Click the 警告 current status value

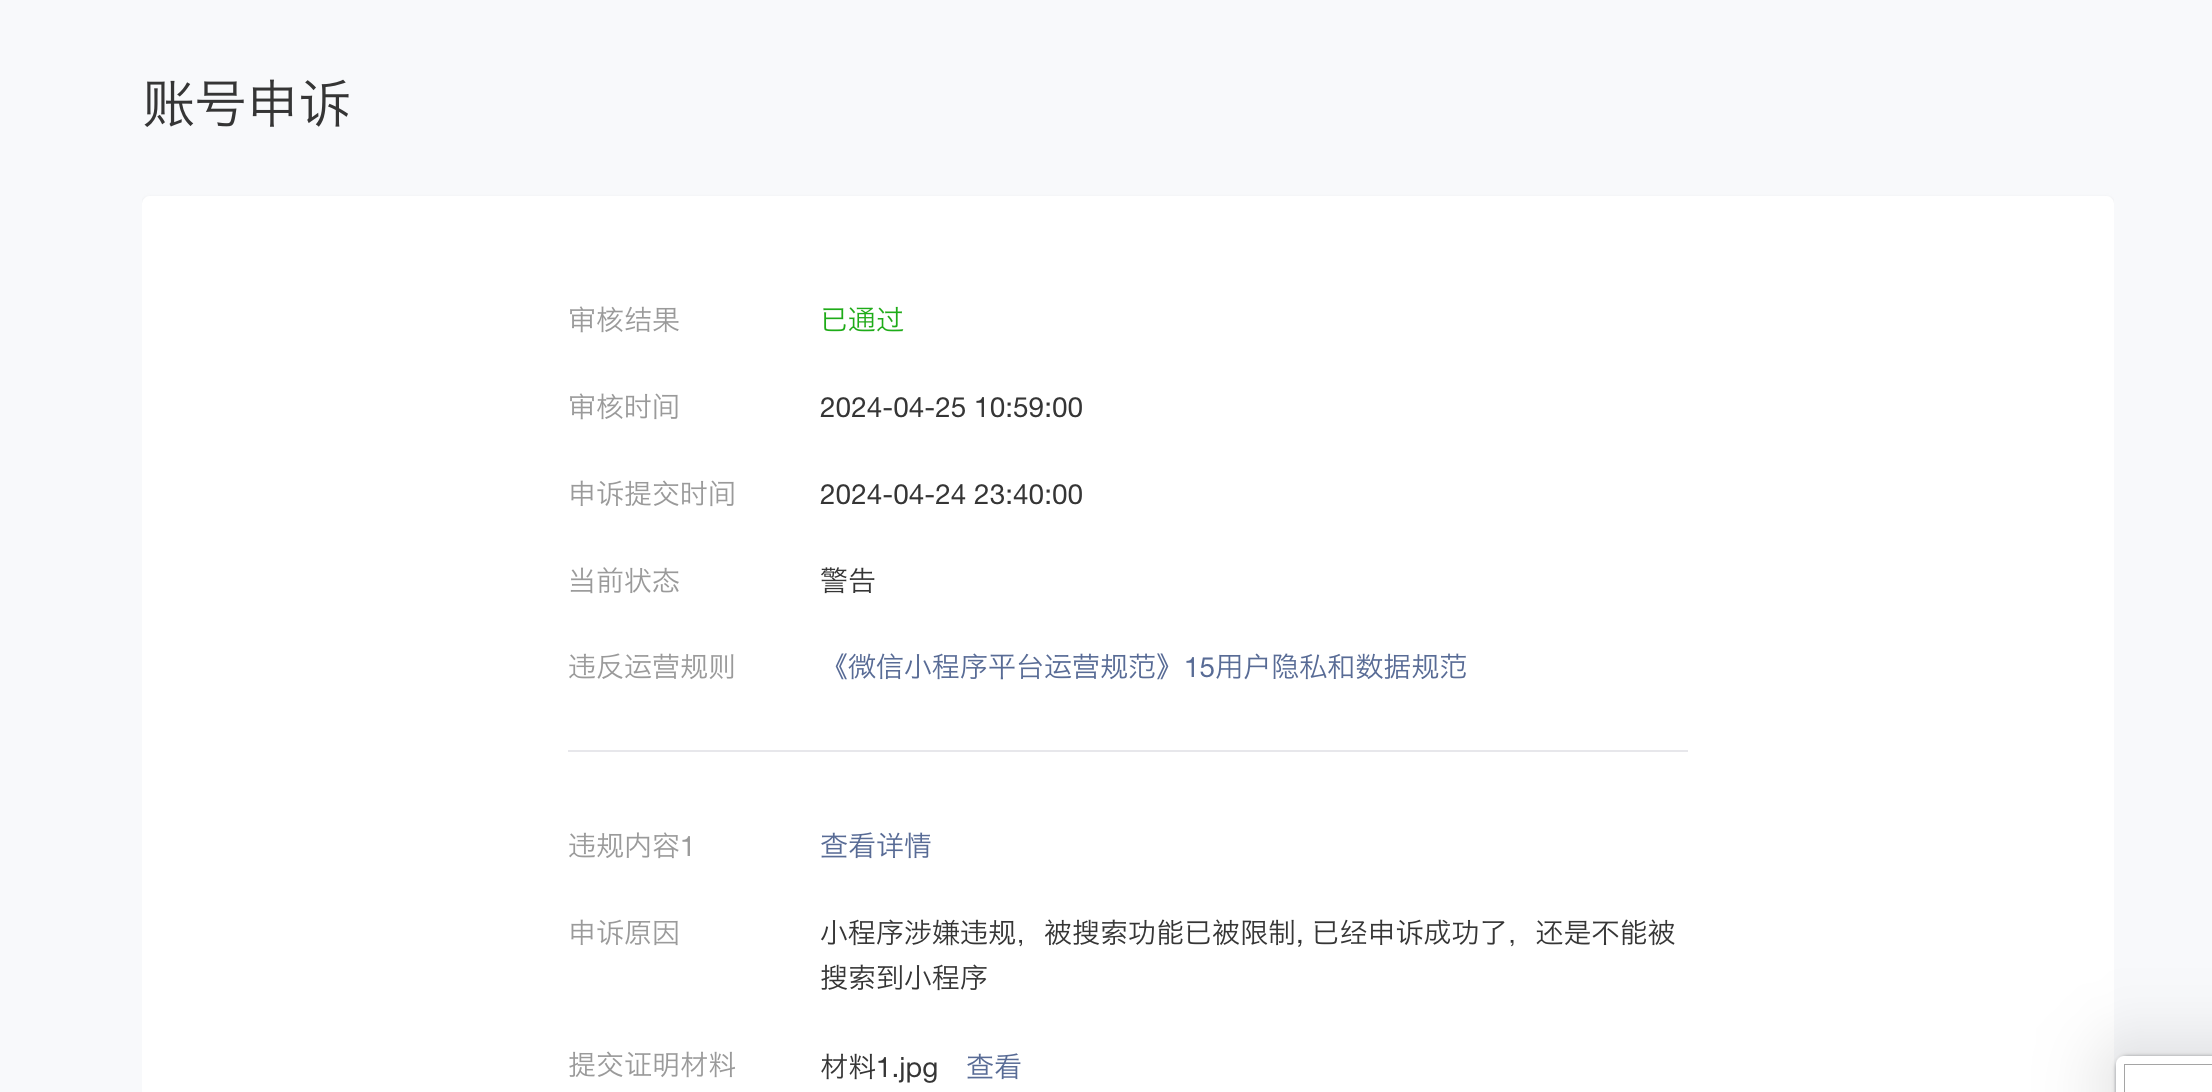tap(847, 581)
